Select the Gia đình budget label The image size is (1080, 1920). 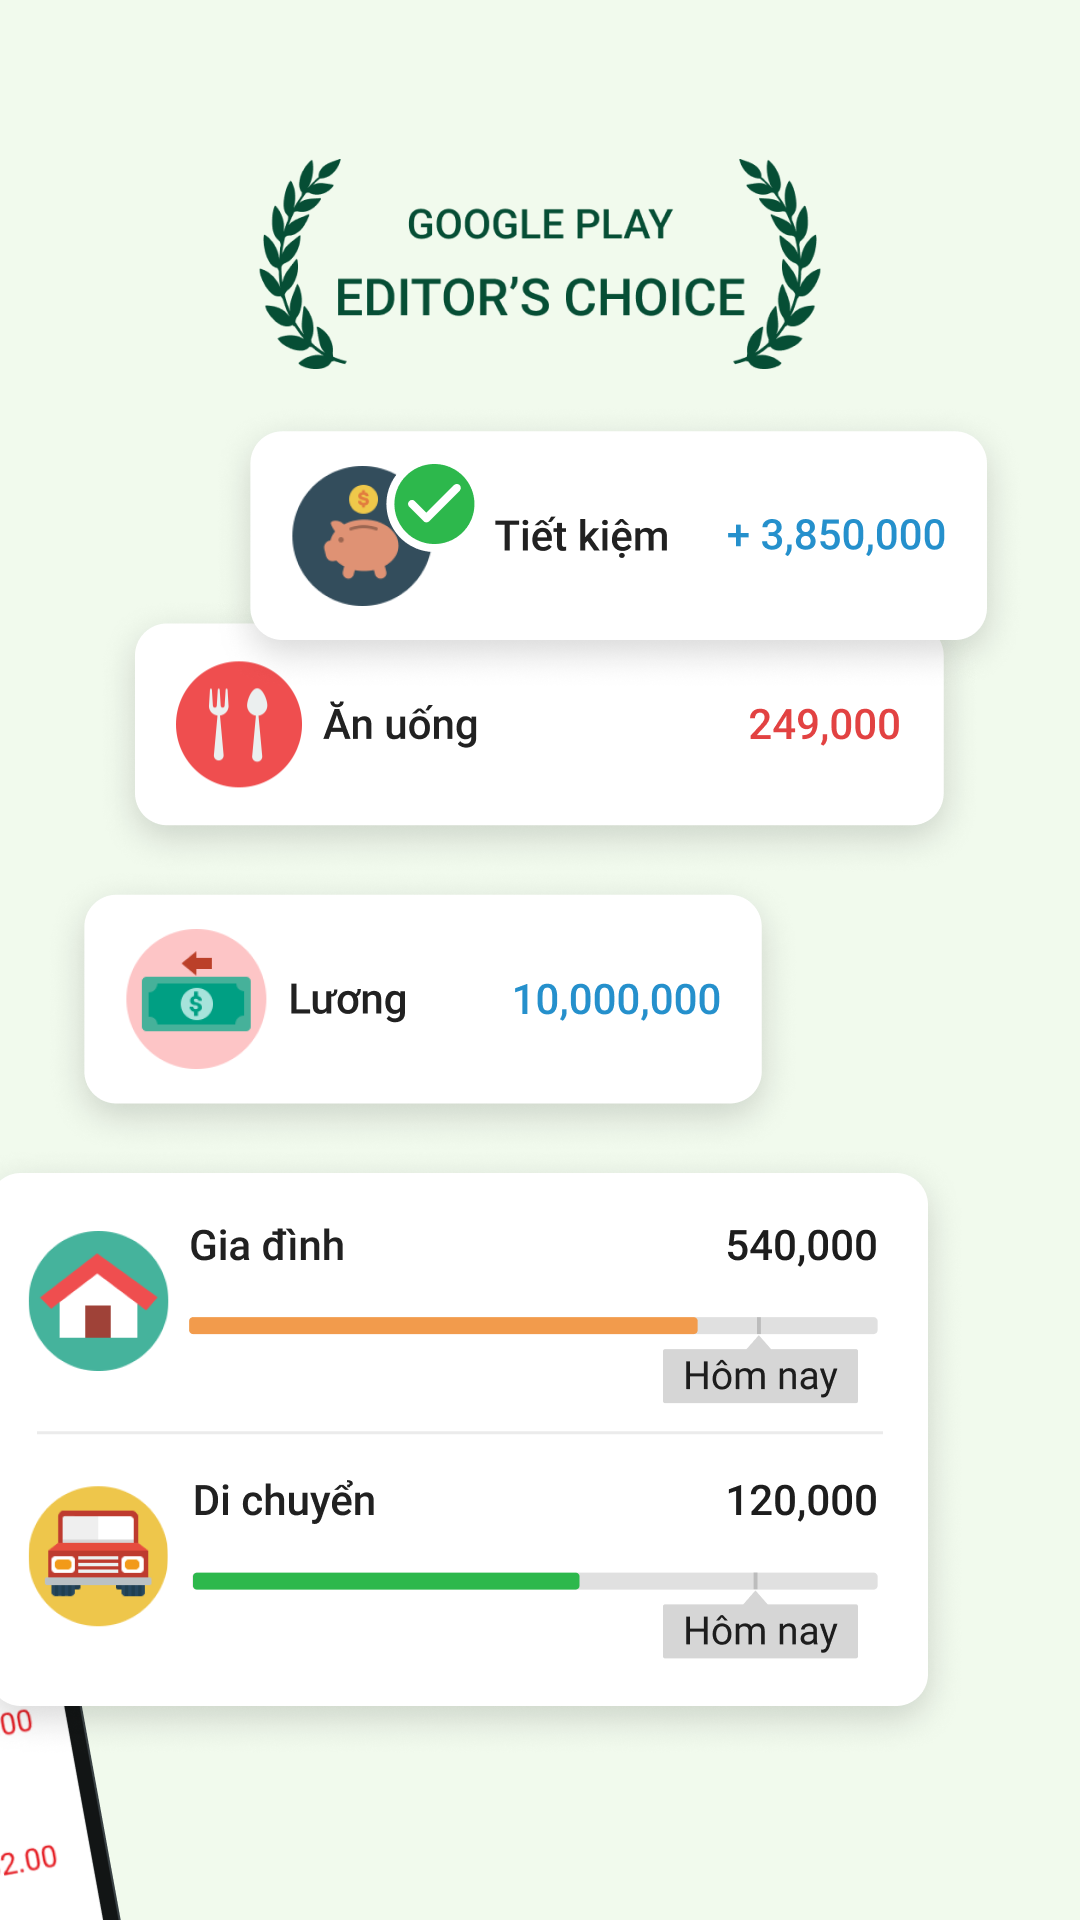267,1246
